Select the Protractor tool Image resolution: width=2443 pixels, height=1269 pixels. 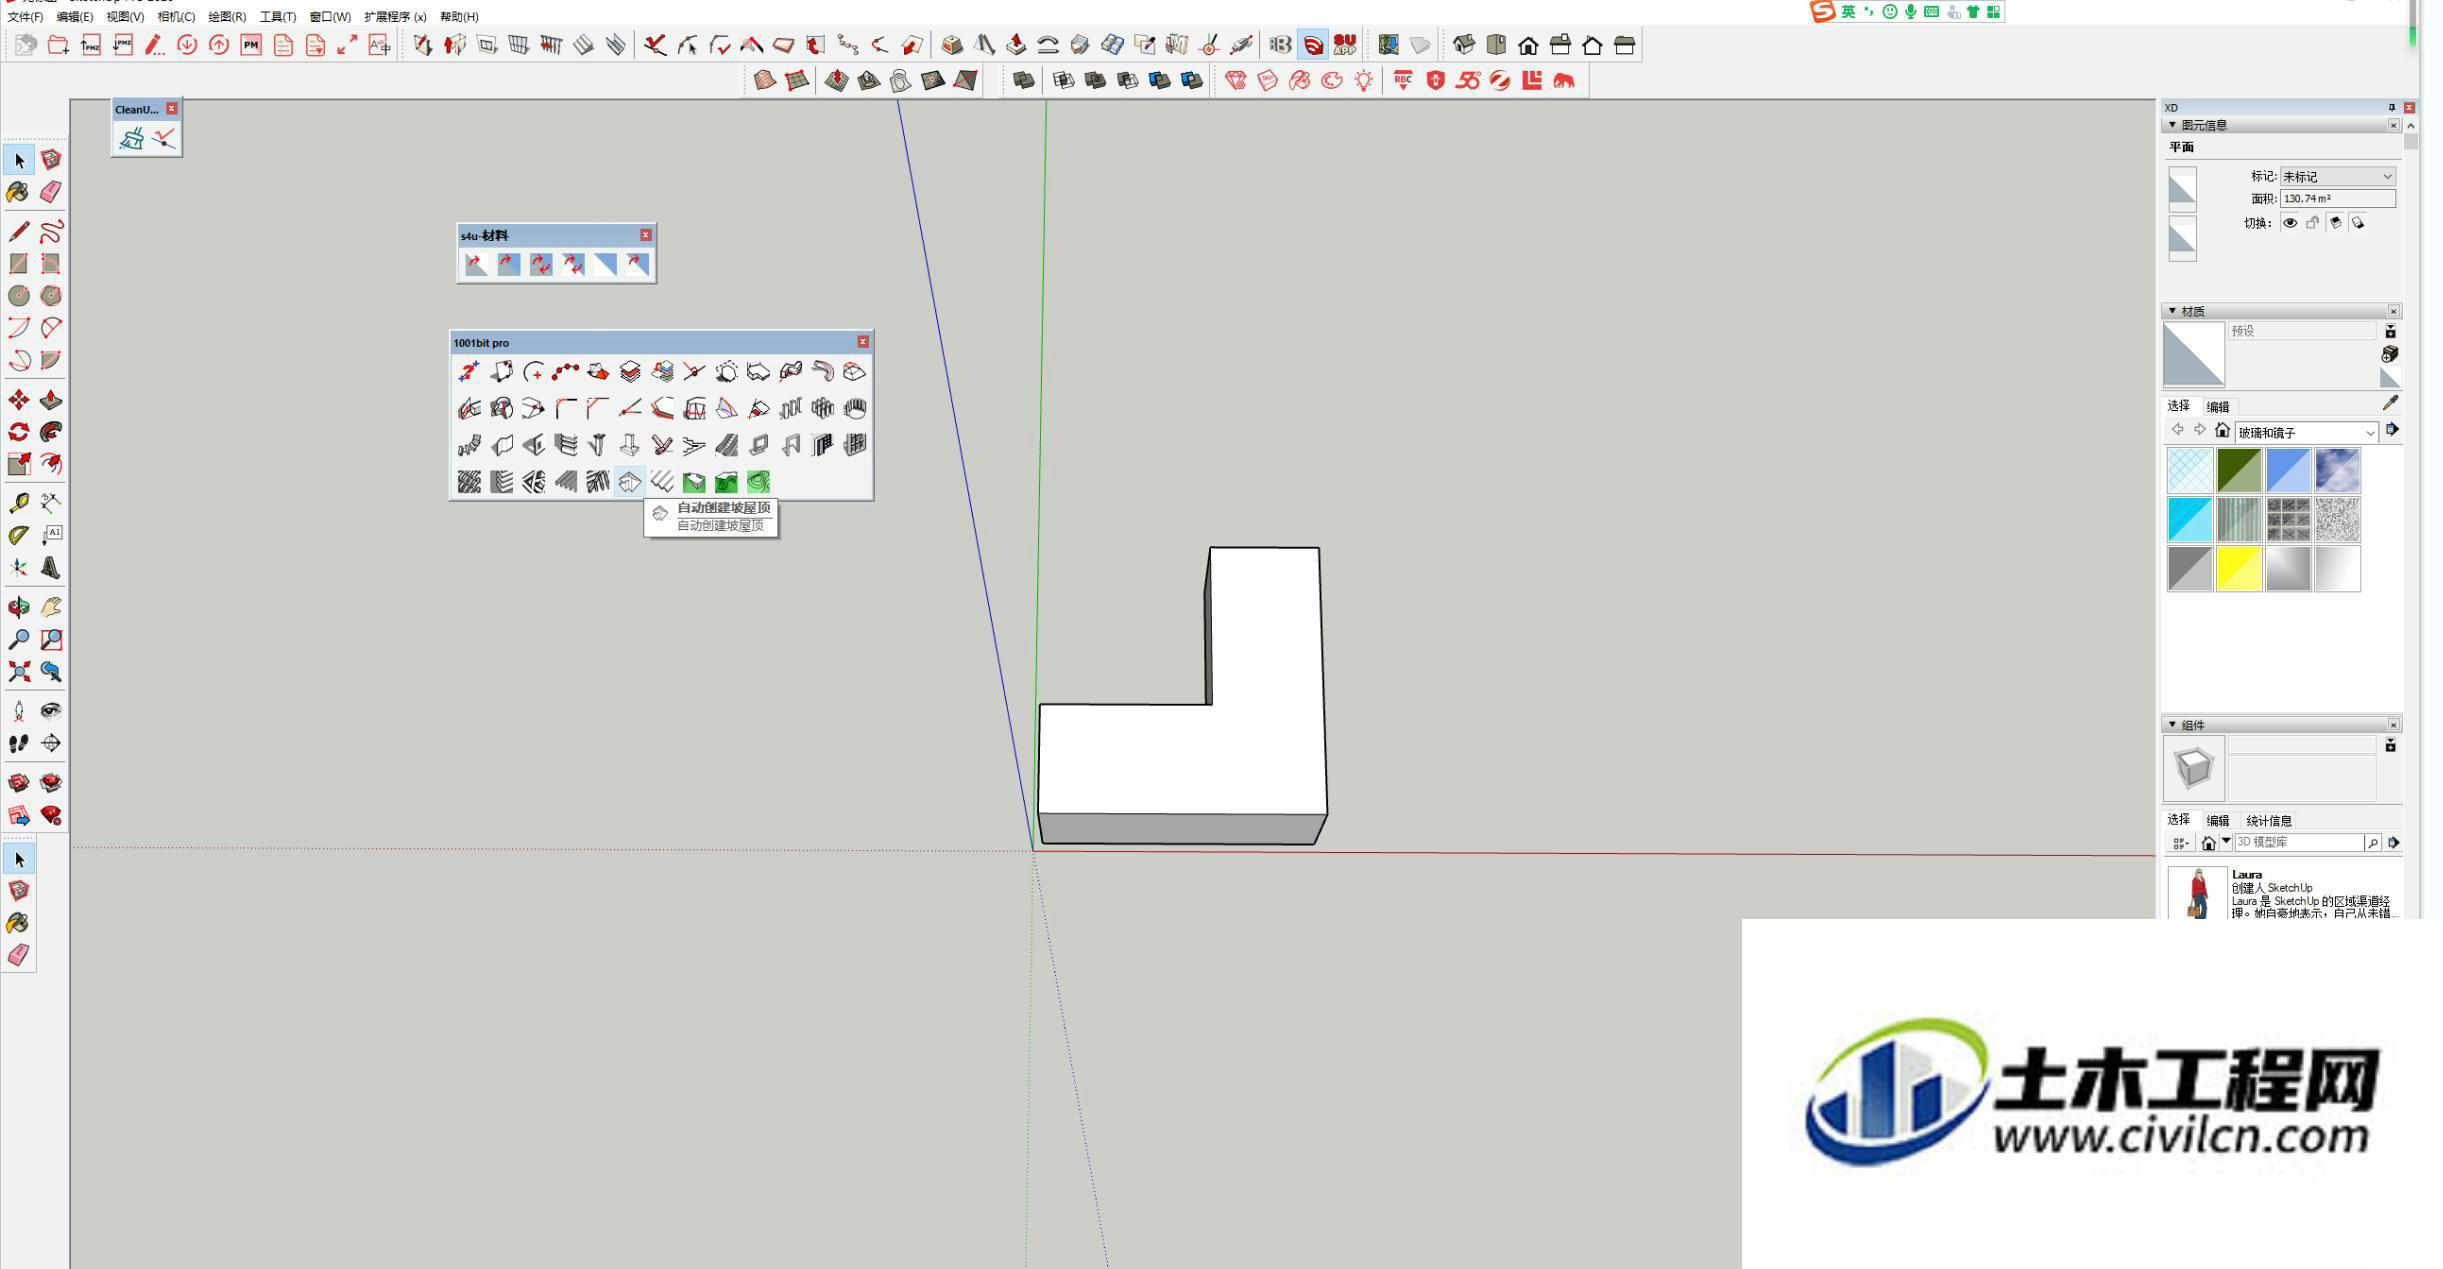(18, 536)
